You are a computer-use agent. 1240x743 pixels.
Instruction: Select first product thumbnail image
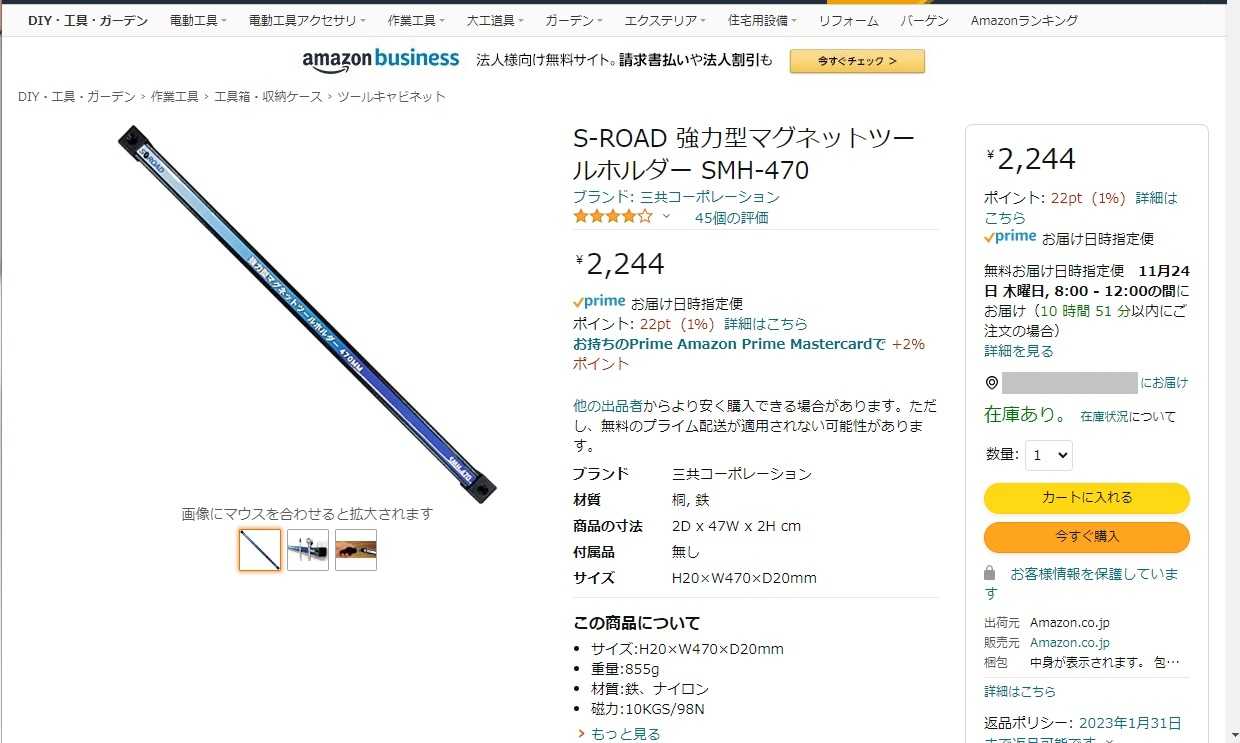click(260, 550)
